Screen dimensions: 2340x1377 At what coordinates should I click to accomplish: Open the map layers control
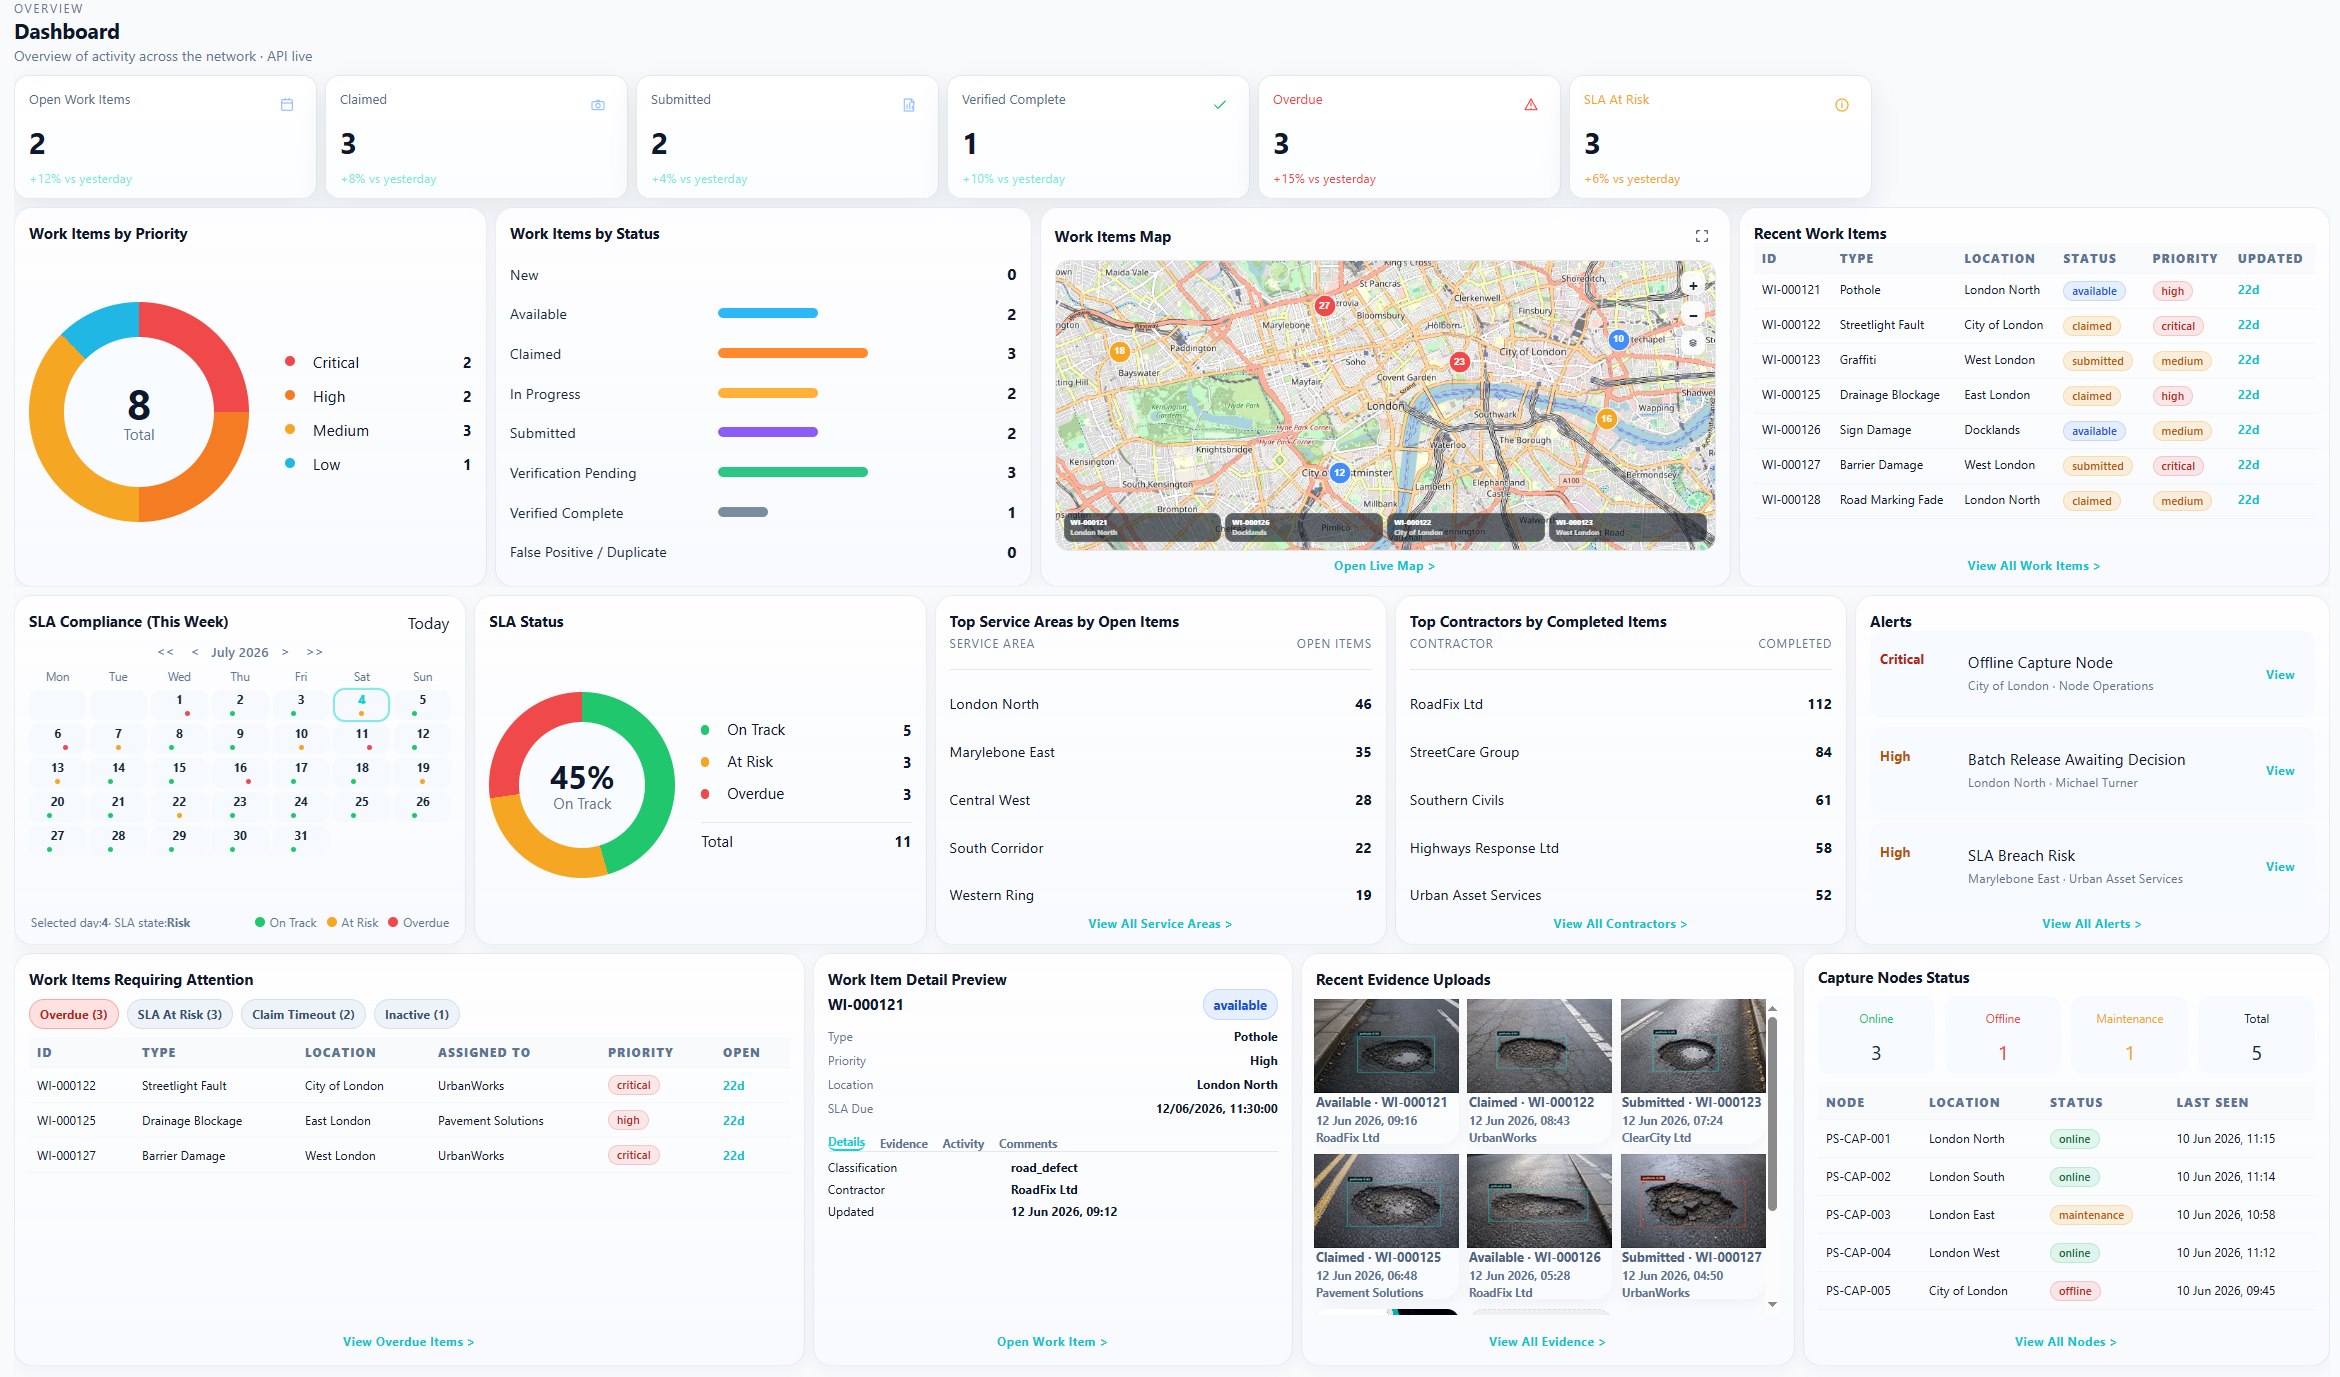[x=1693, y=343]
